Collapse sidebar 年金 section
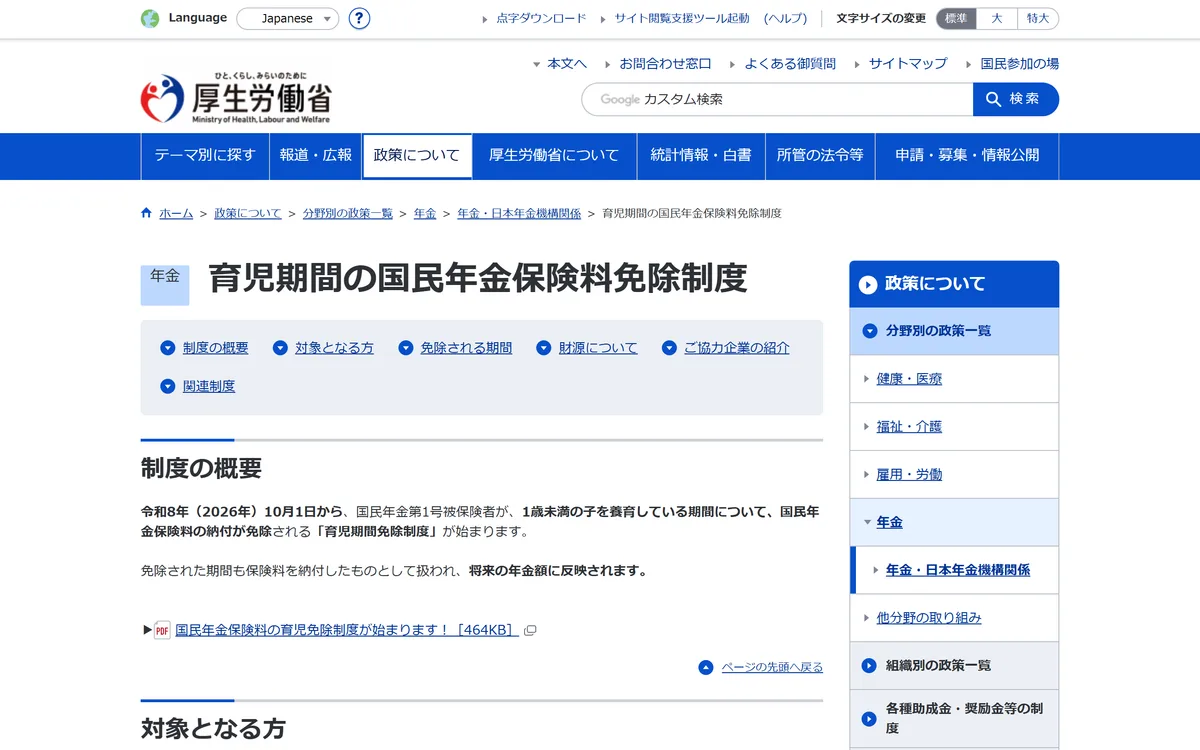Viewport: 1200px width, 750px height. click(x=954, y=522)
